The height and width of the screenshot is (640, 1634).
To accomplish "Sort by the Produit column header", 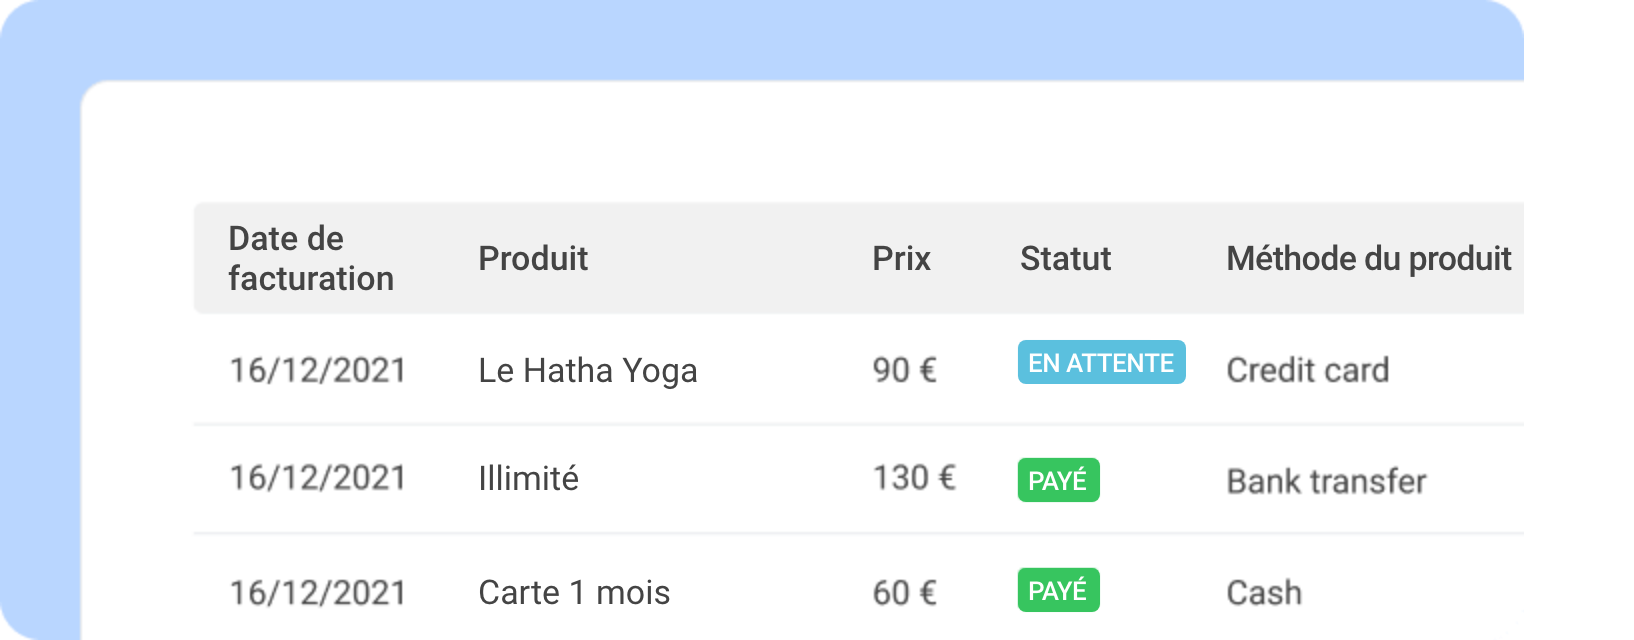I will [x=533, y=258].
